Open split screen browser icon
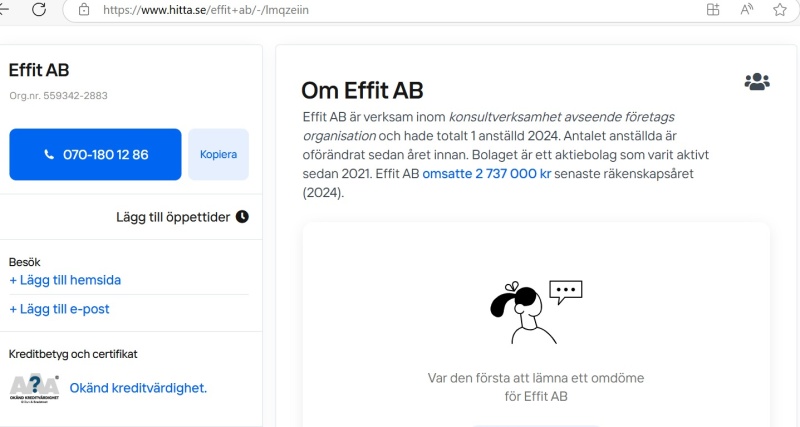Viewport: 800px width, 427px height. click(x=713, y=10)
